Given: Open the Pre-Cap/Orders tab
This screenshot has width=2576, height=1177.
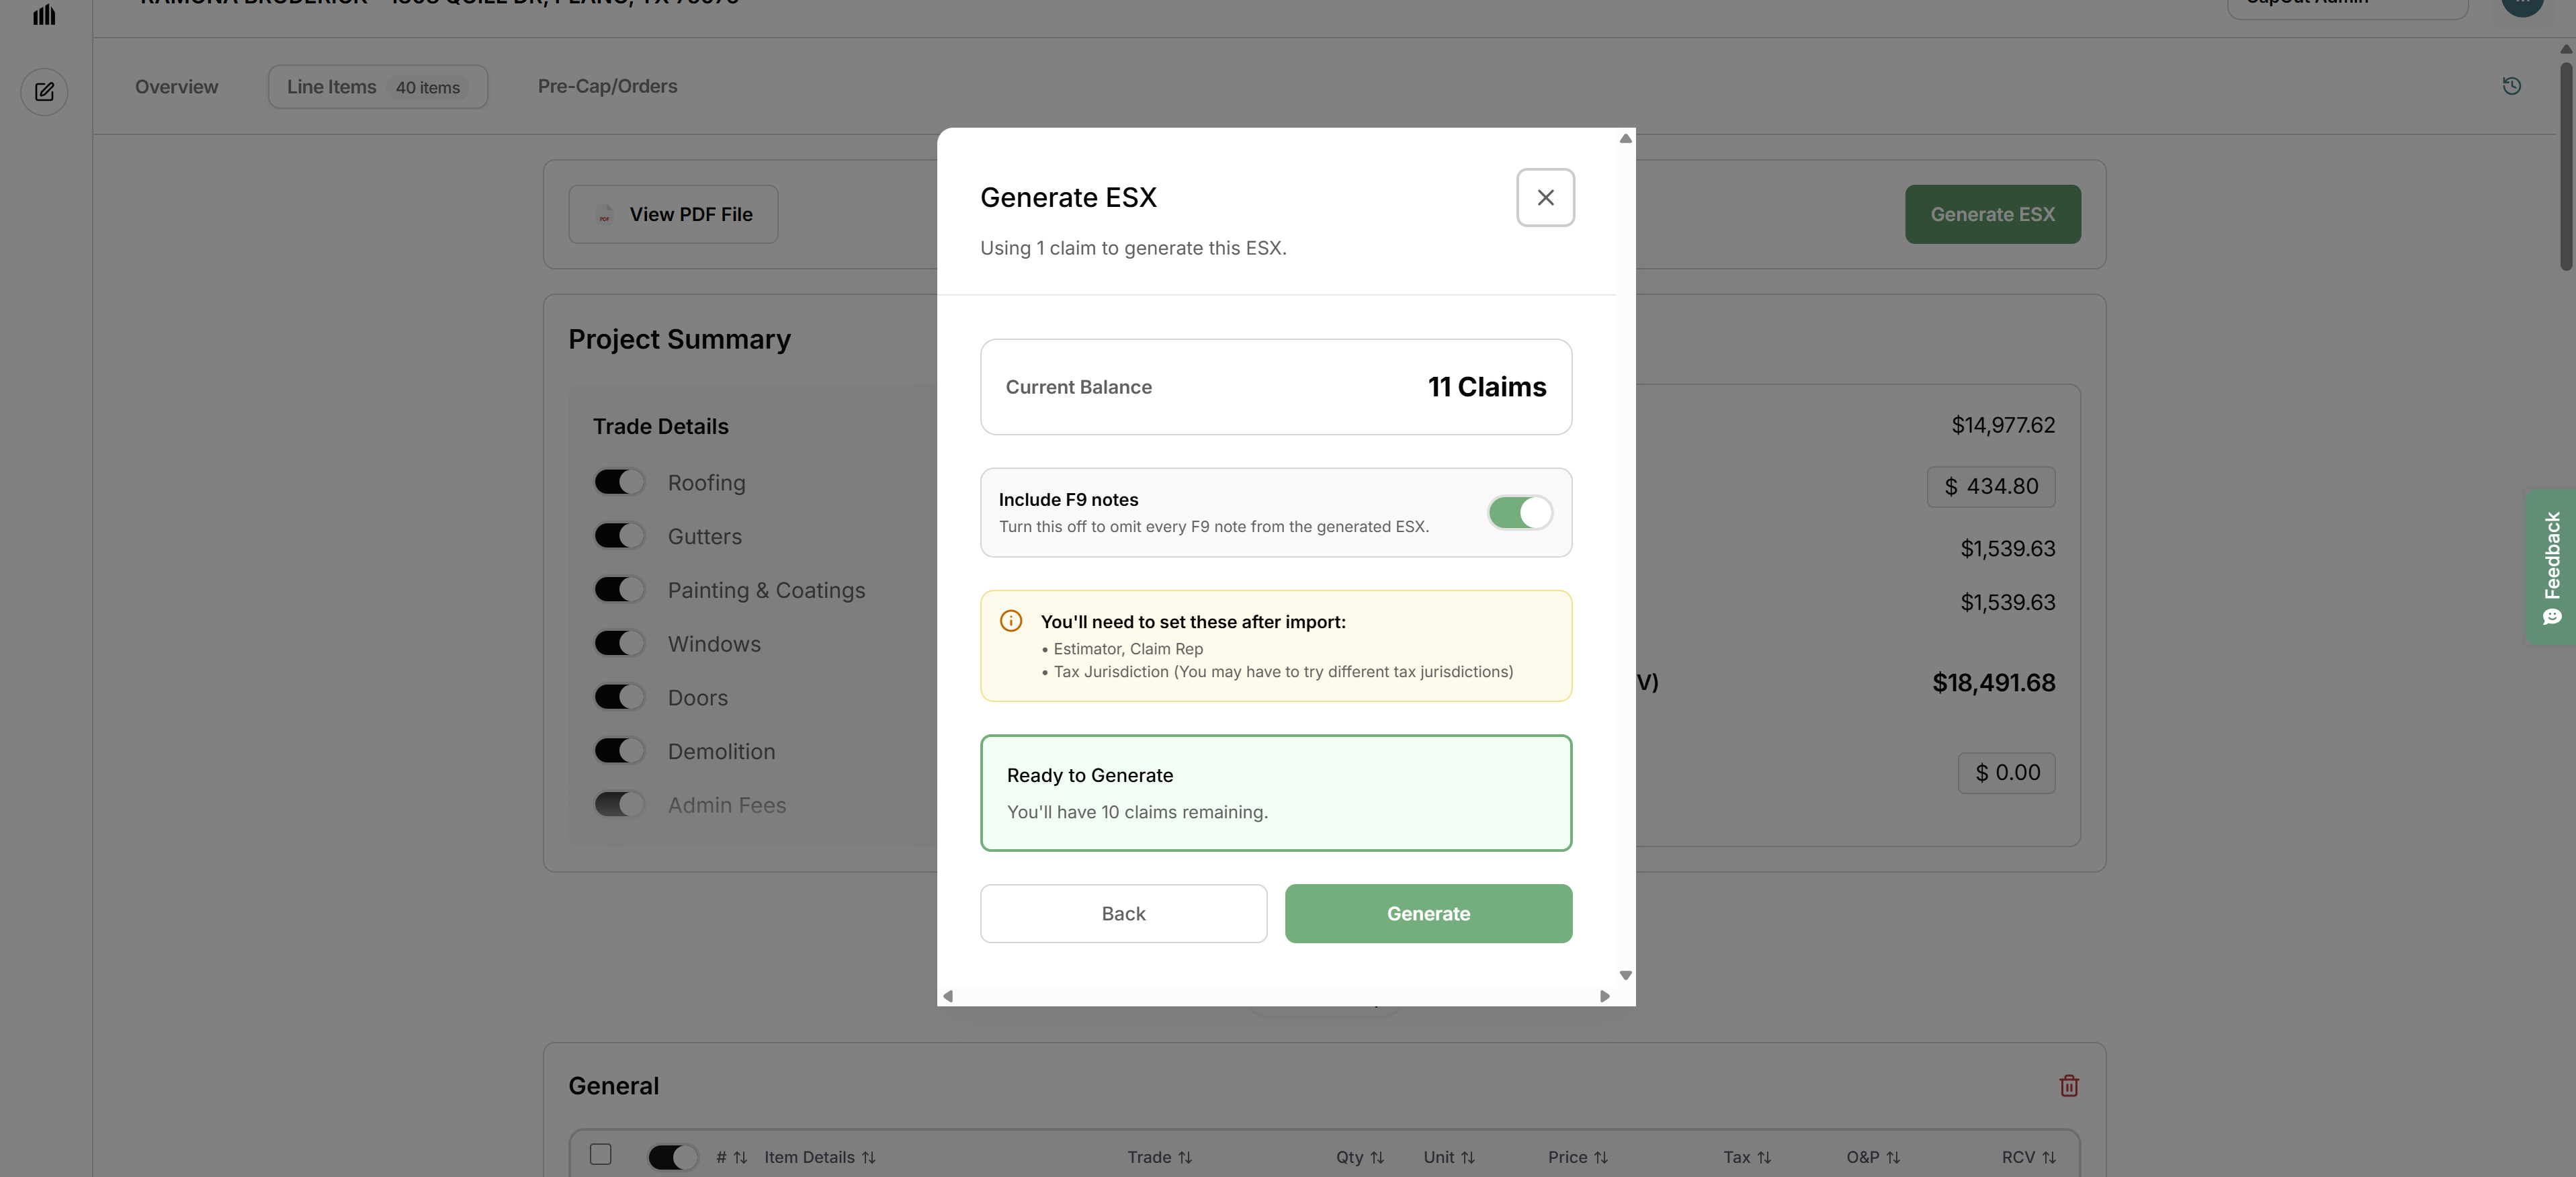Looking at the screenshot, I should [607, 87].
